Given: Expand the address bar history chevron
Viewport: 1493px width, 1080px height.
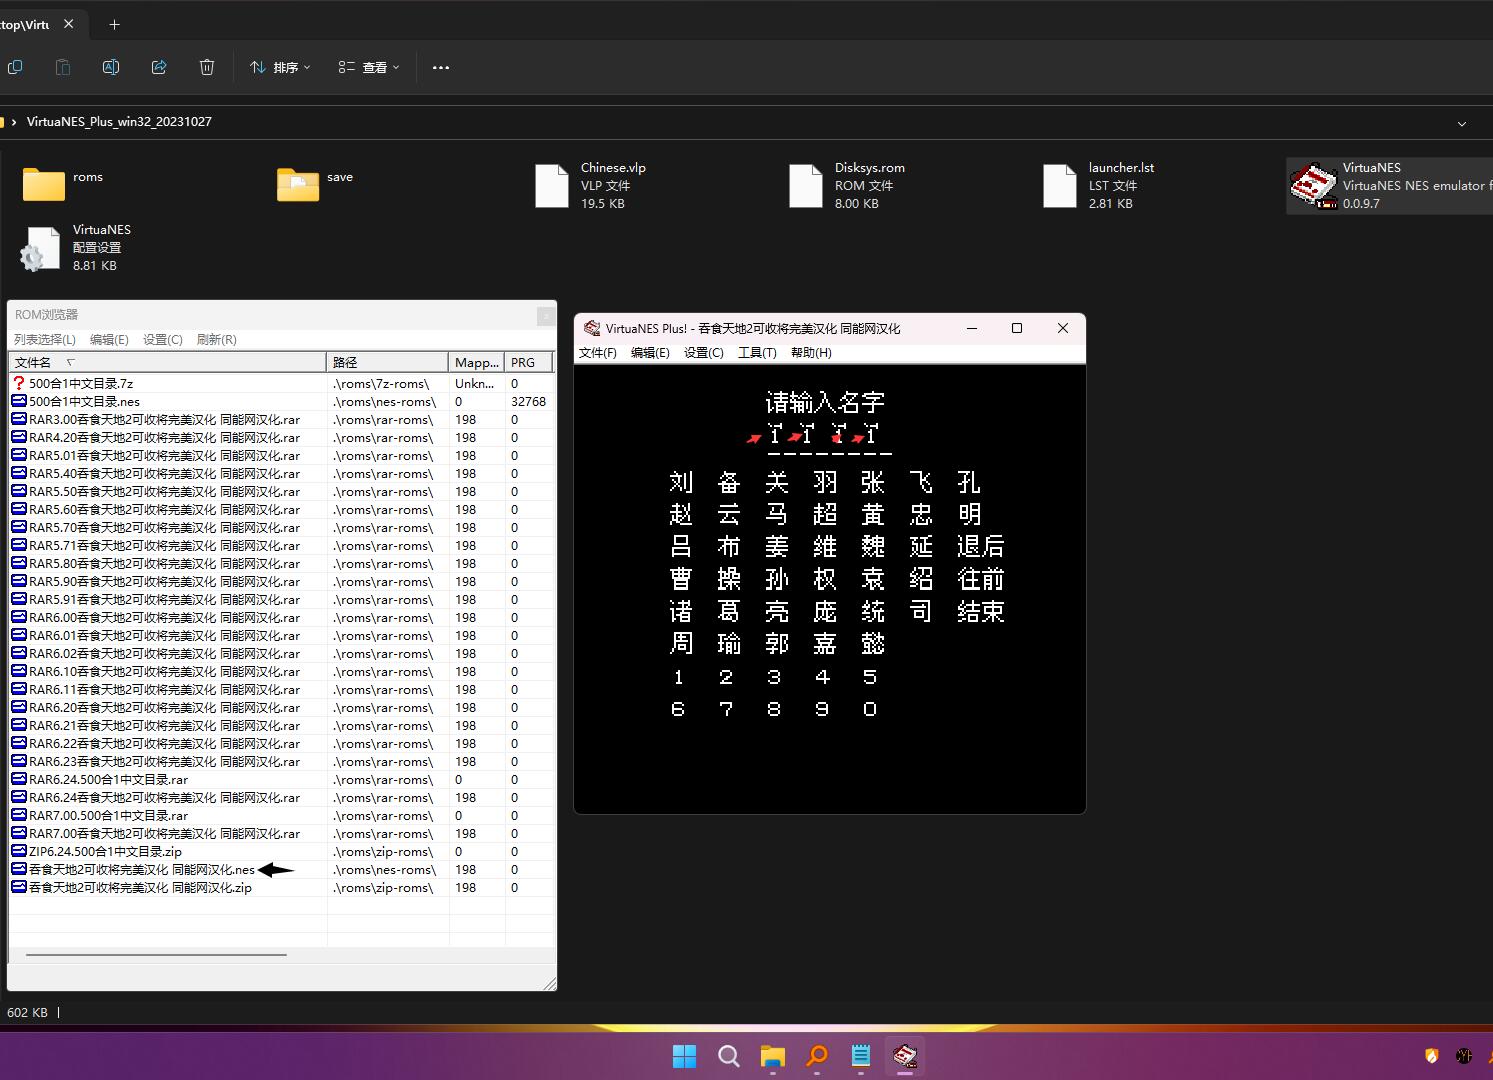Looking at the screenshot, I should coord(1462,123).
